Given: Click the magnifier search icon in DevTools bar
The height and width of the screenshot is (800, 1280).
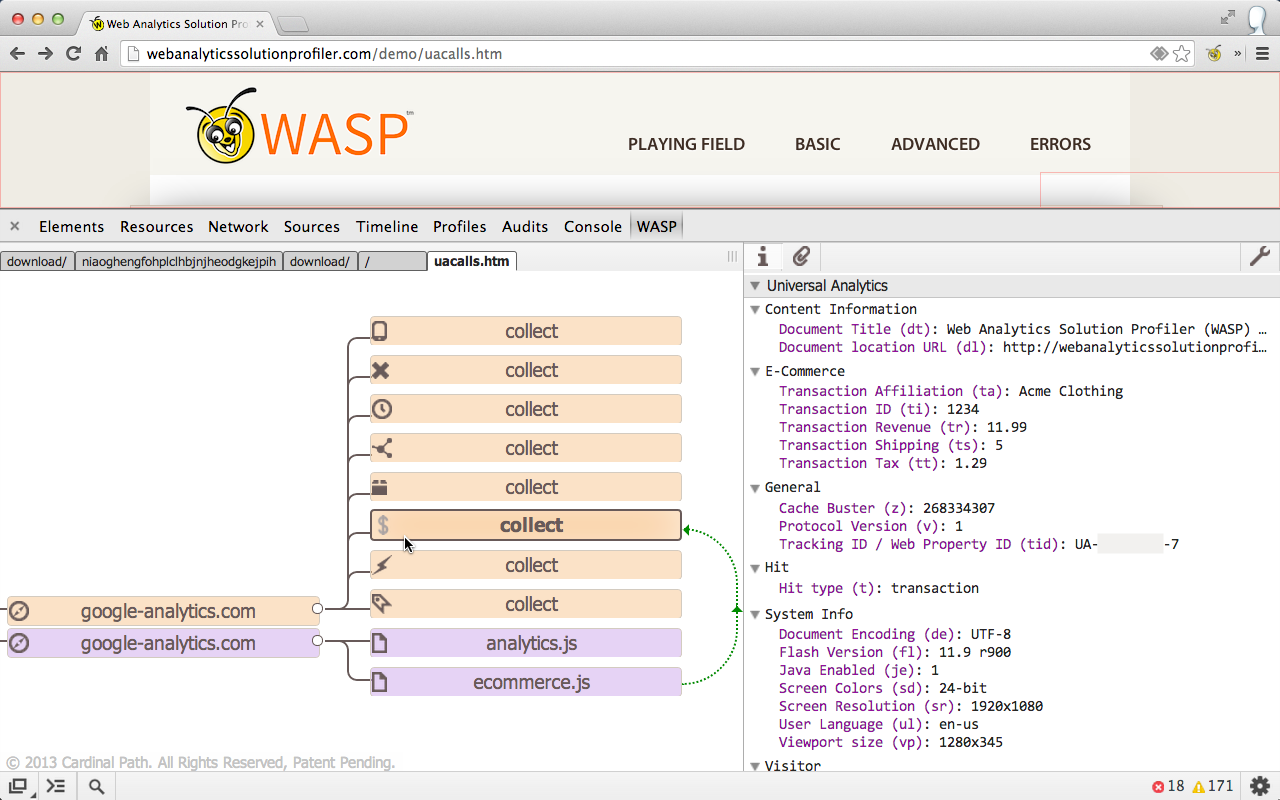Looking at the screenshot, I should pyautogui.click(x=96, y=787).
